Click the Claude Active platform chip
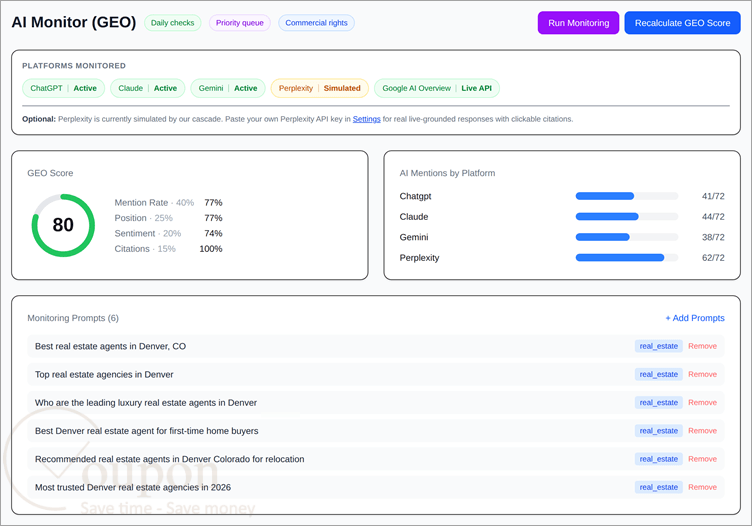This screenshot has height=526, width=752. pyautogui.click(x=147, y=88)
